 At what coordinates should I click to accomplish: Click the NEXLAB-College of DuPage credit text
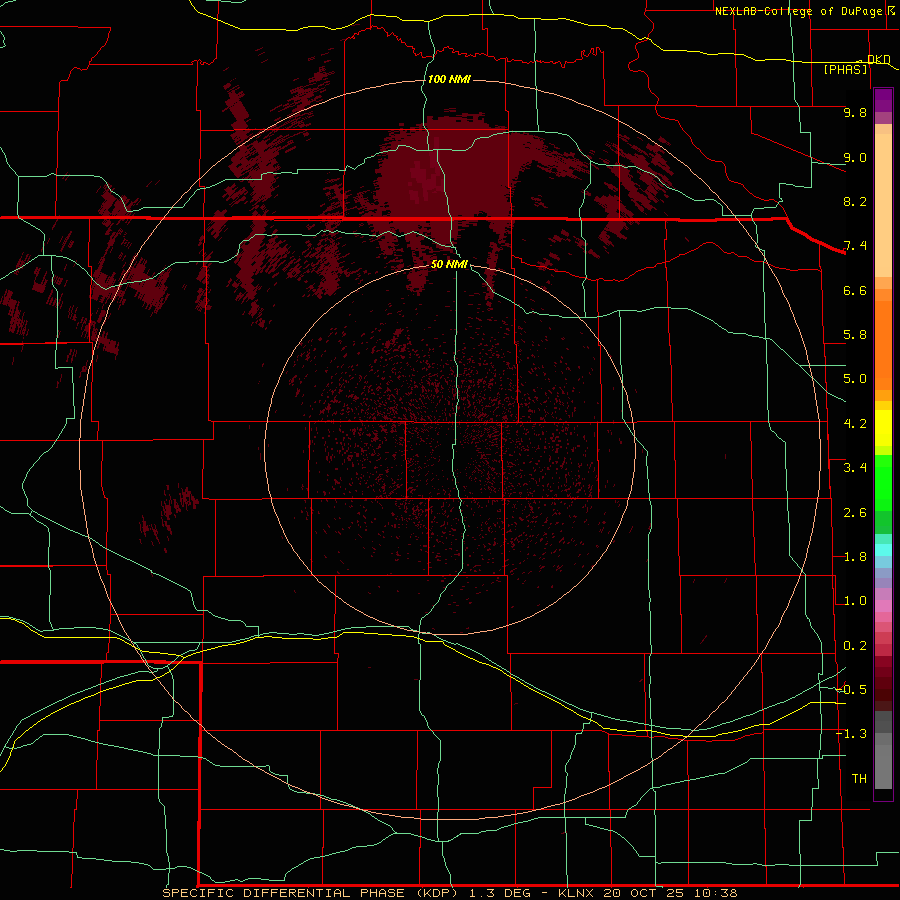click(x=798, y=11)
